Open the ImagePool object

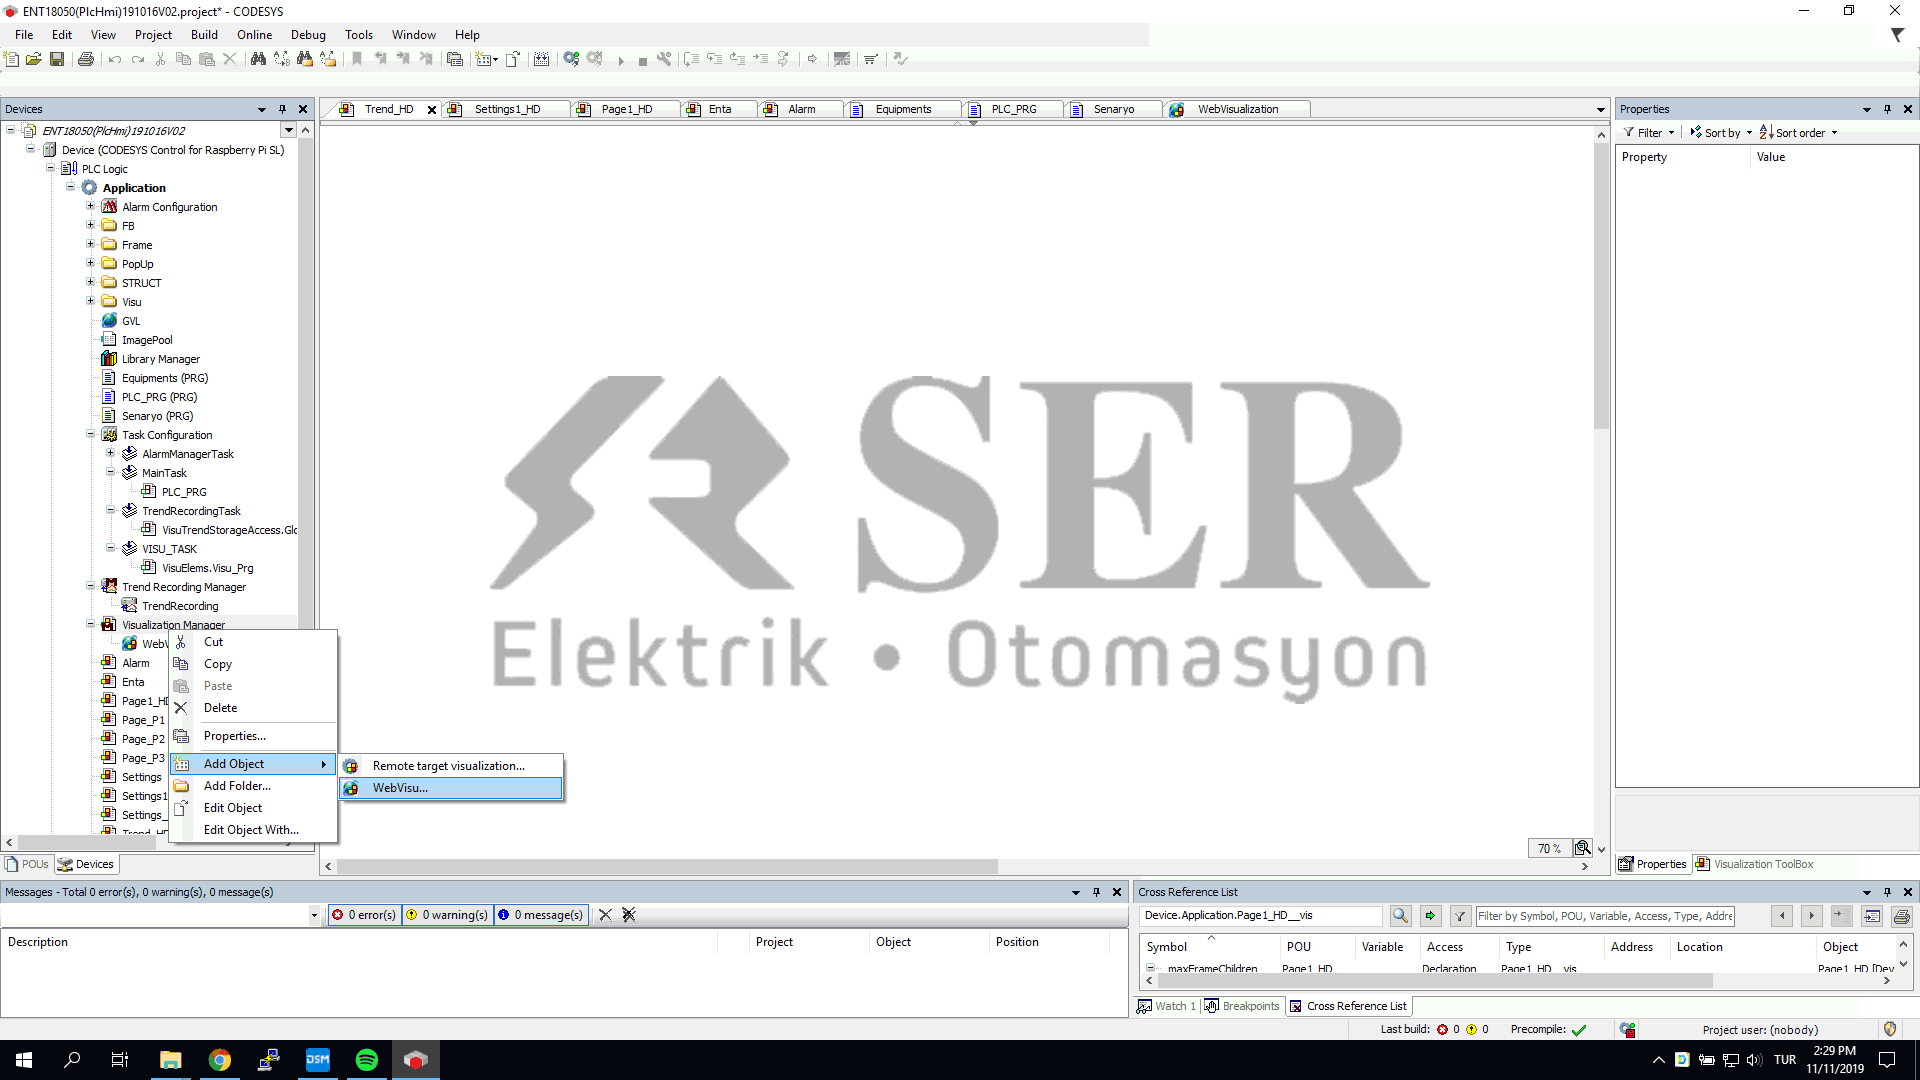click(146, 339)
